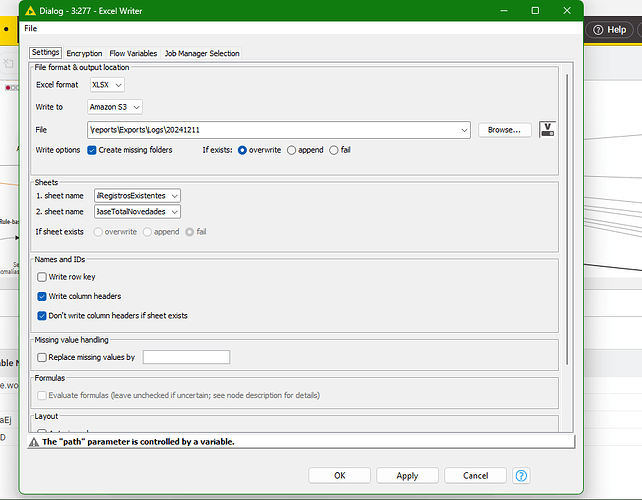Image resolution: width=642 pixels, height=500 pixels.
Task: Click the settings panel vertical scrollbar
Action: point(567,219)
